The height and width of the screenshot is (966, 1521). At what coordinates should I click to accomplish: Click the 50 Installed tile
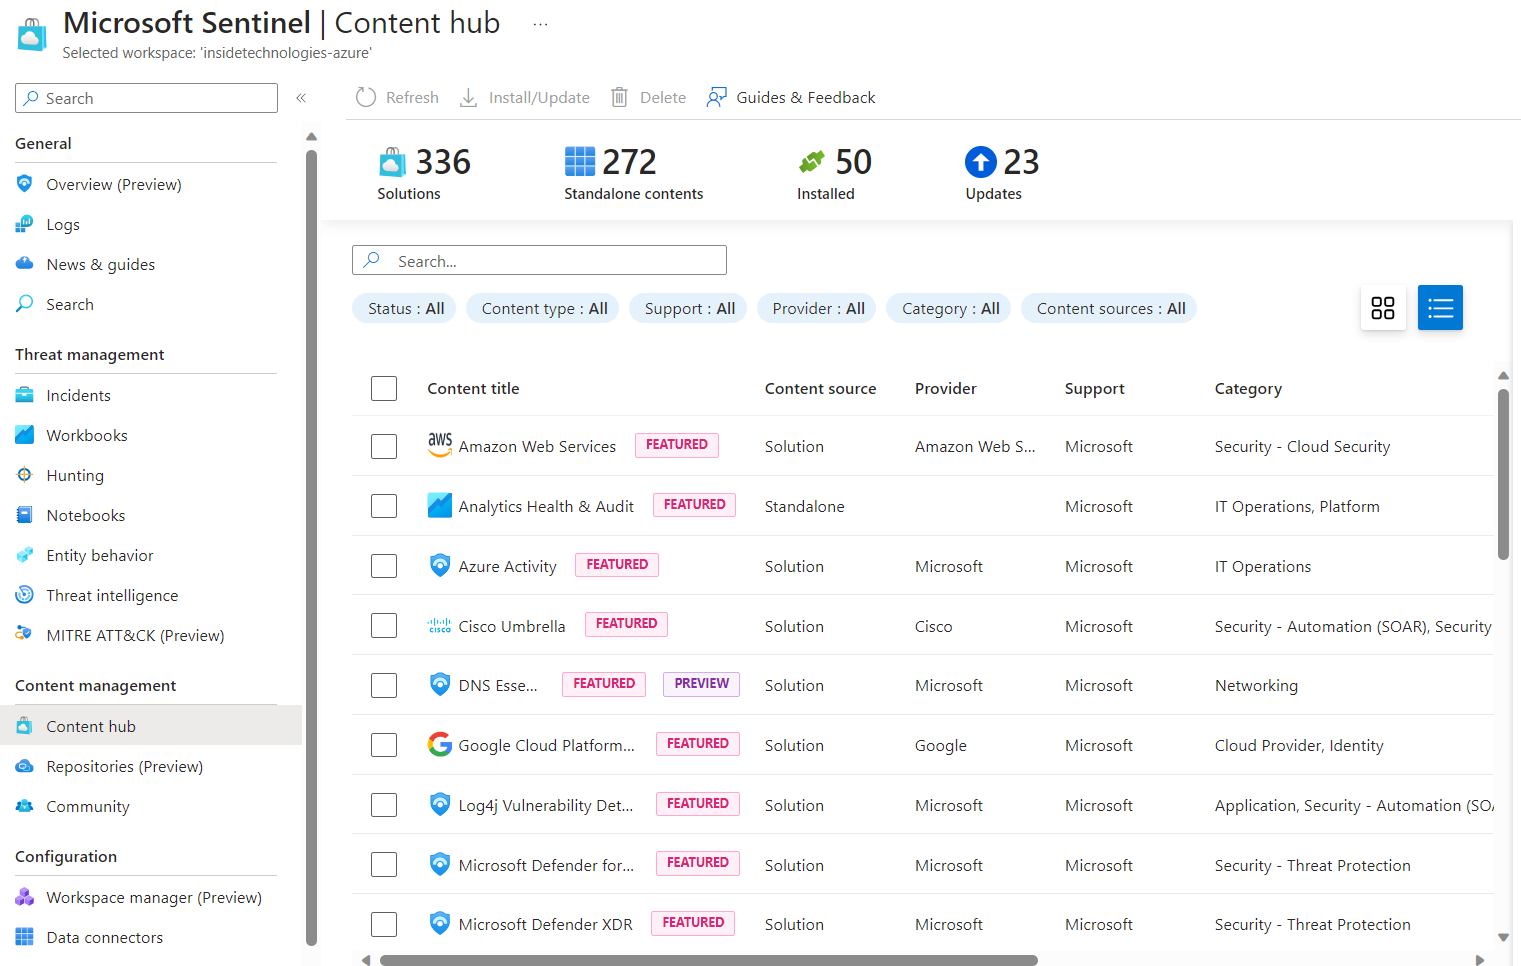pos(834,173)
